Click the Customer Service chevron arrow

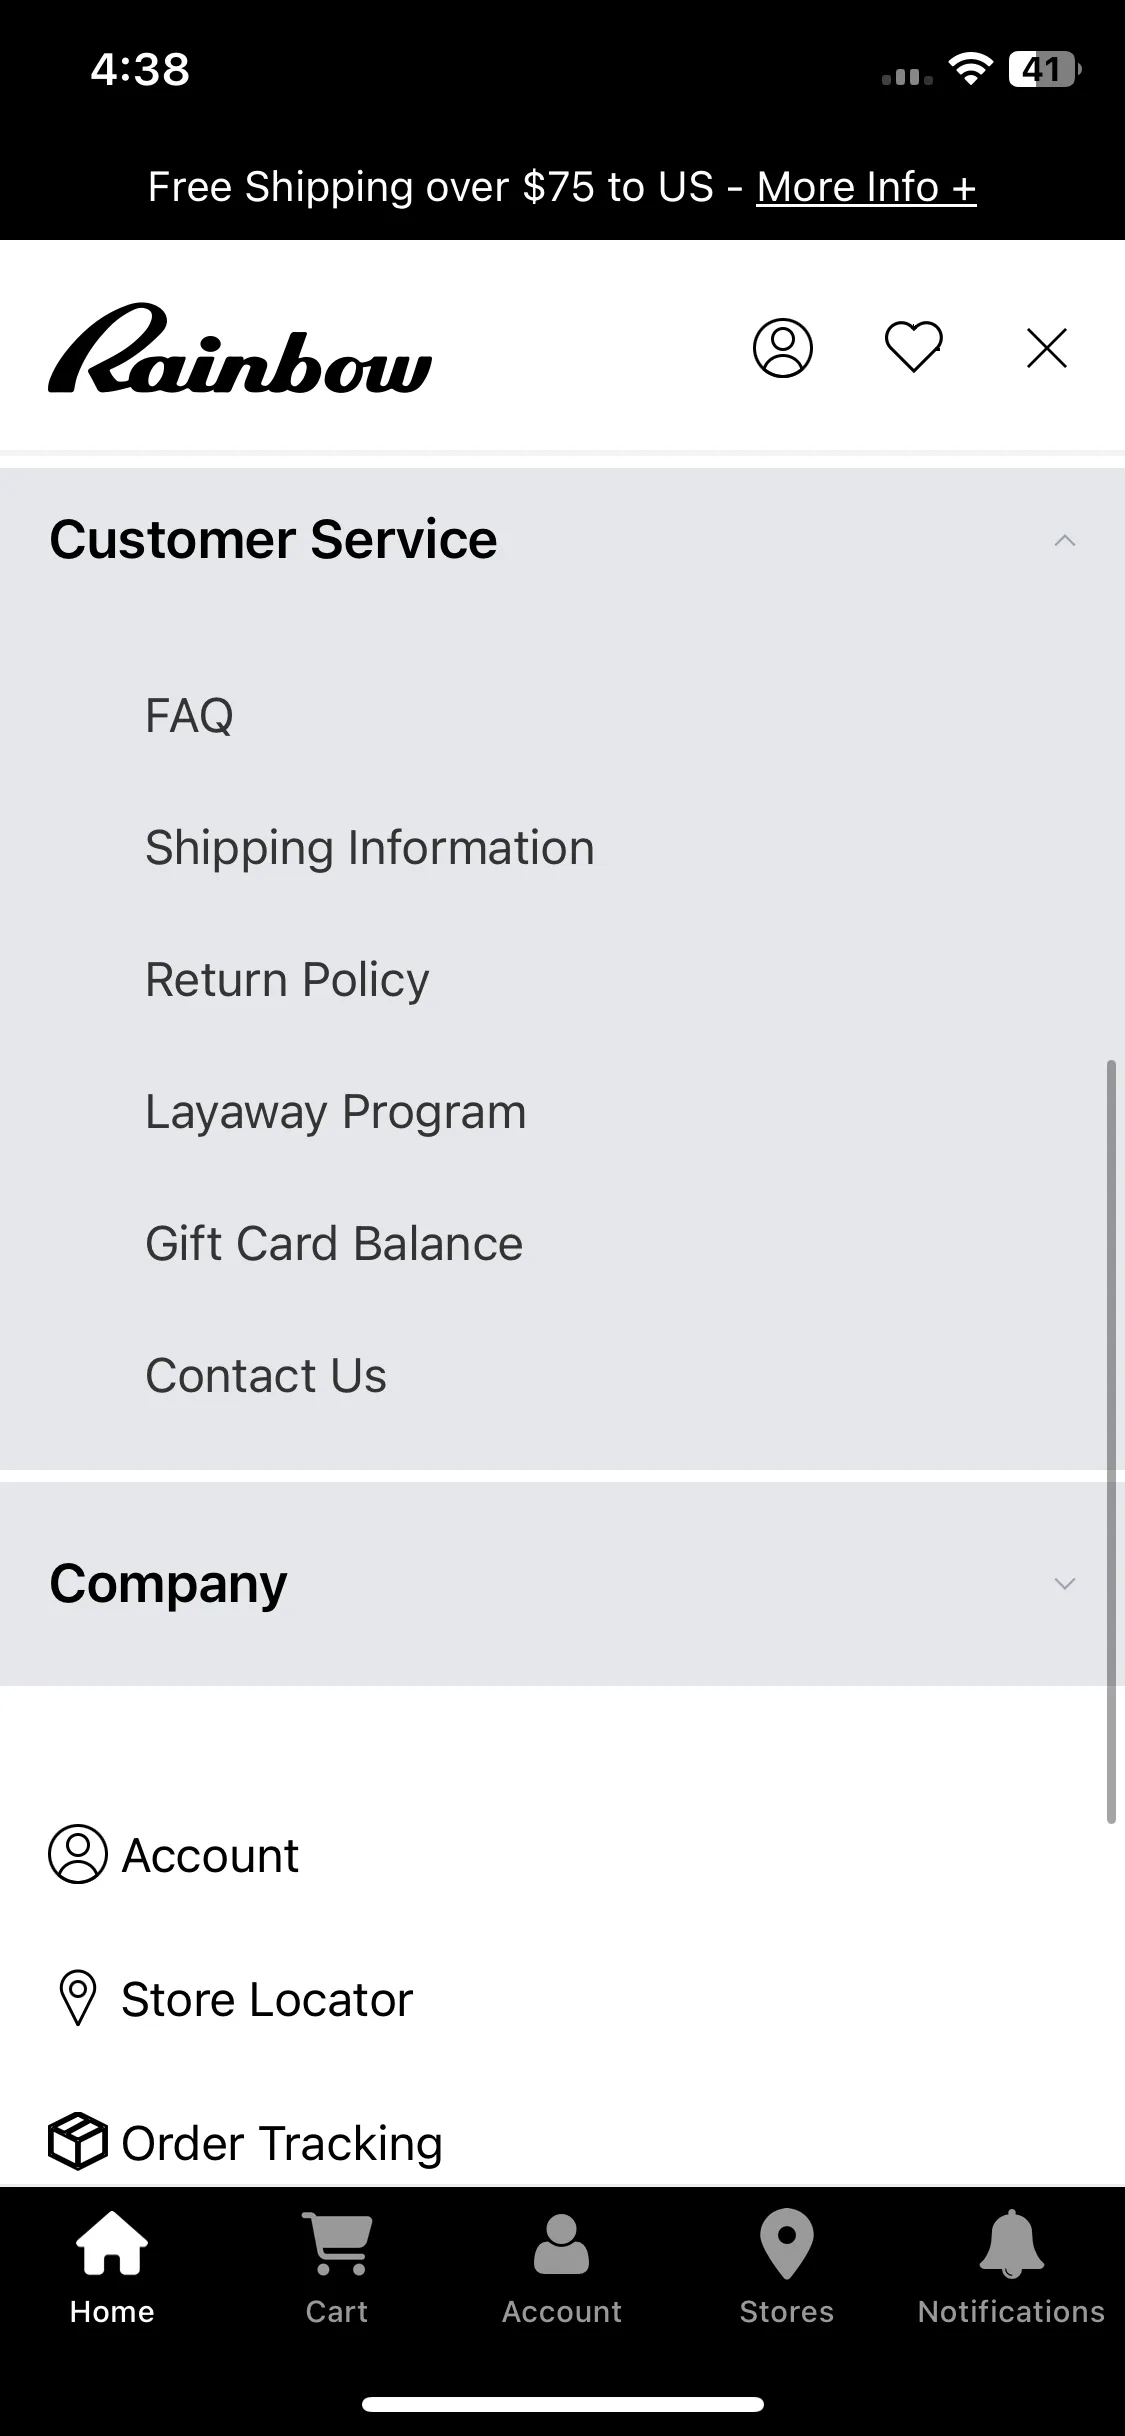click(x=1065, y=541)
